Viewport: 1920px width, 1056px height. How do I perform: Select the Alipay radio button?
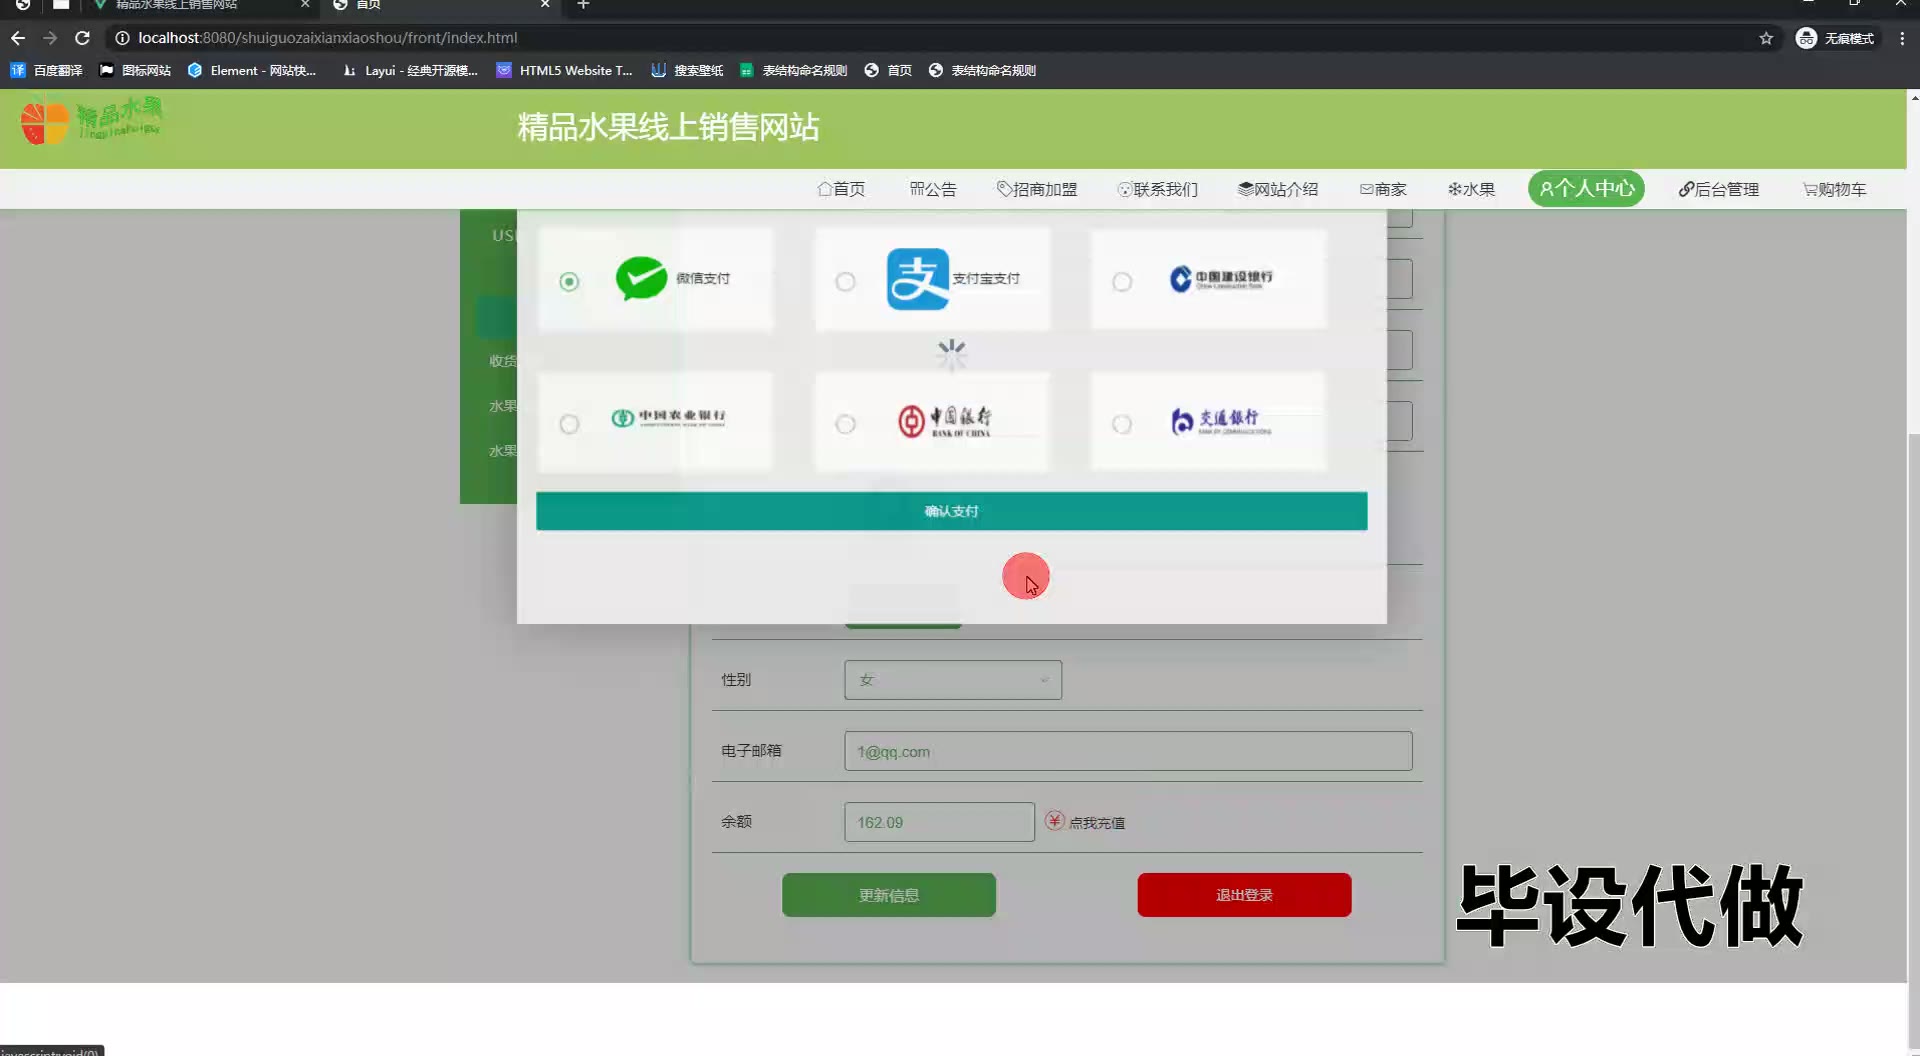[x=845, y=282]
